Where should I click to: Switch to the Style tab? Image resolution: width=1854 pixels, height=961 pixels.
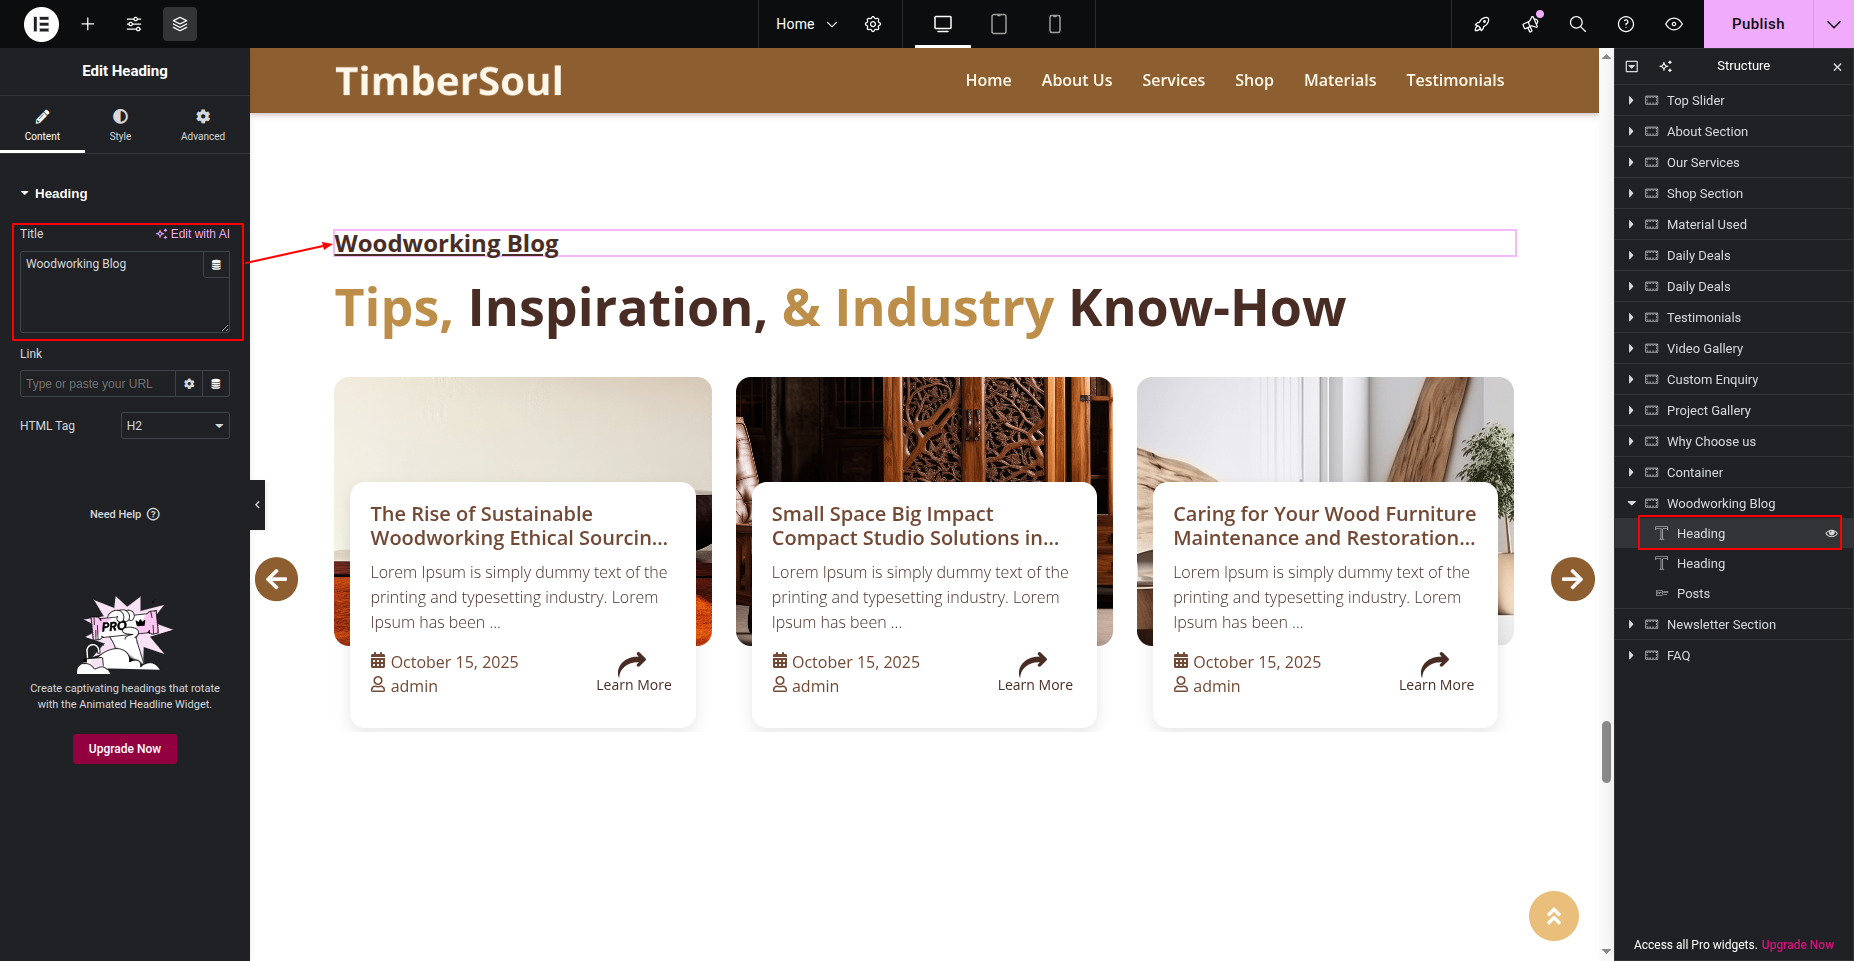click(120, 125)
